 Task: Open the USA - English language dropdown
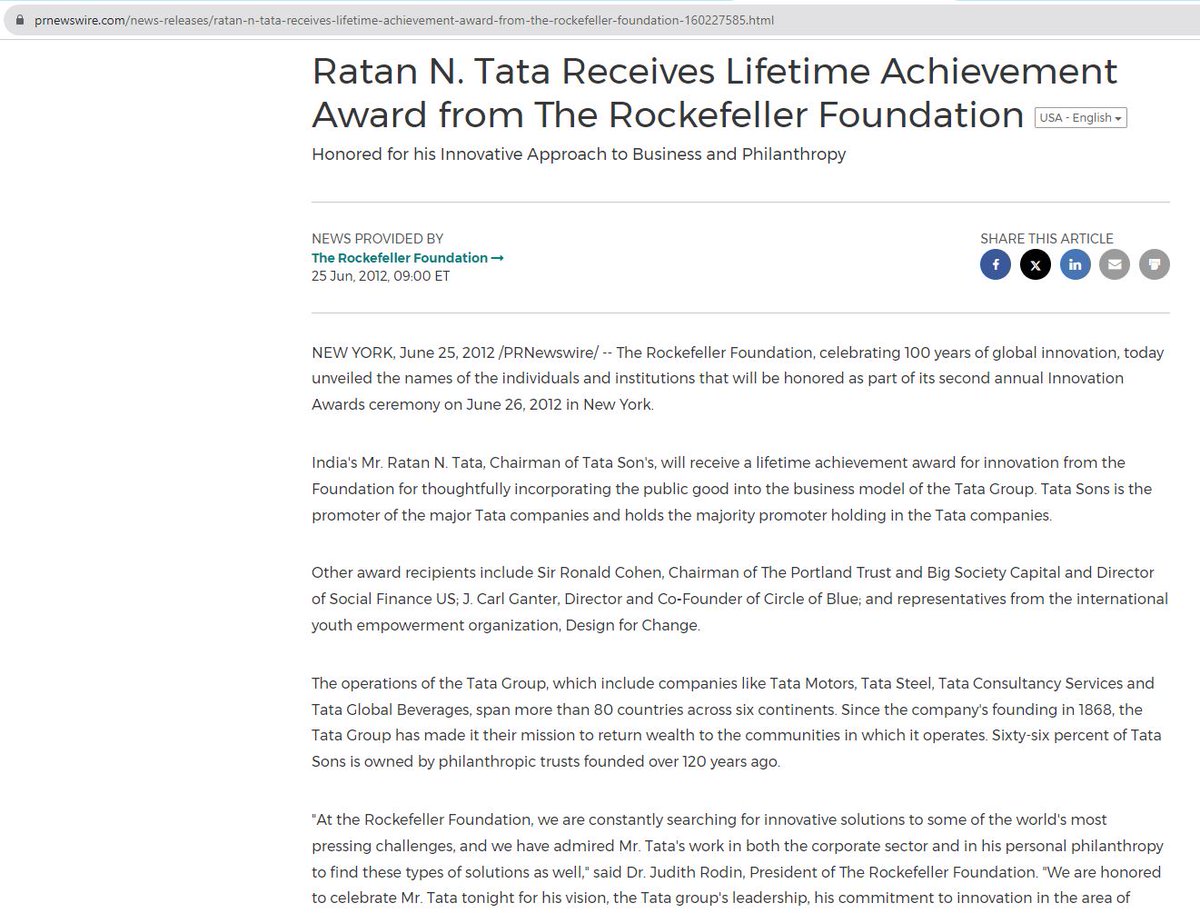coord(1081,117)
